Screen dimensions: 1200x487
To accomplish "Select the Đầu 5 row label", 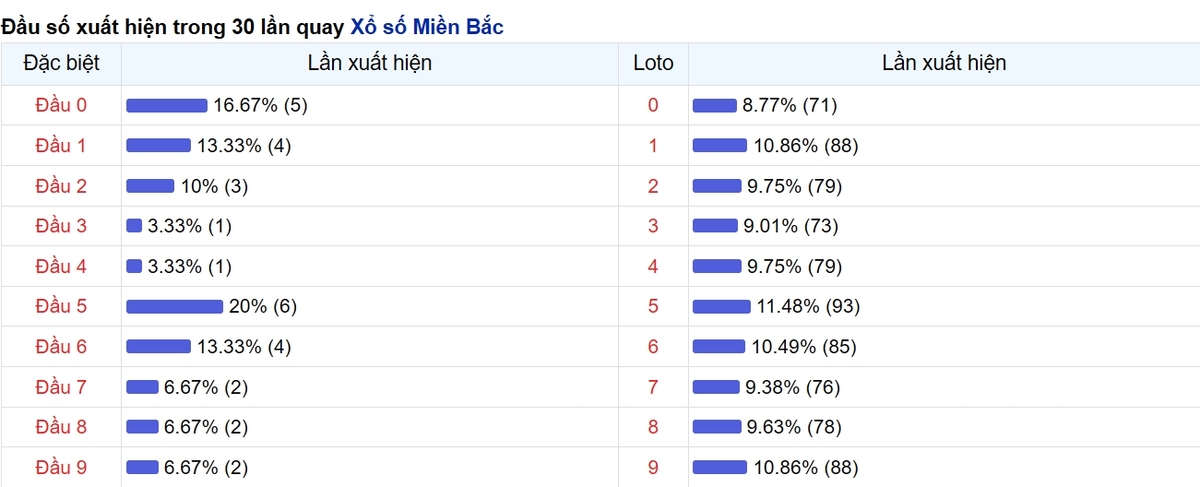I will tap(61, 306).
